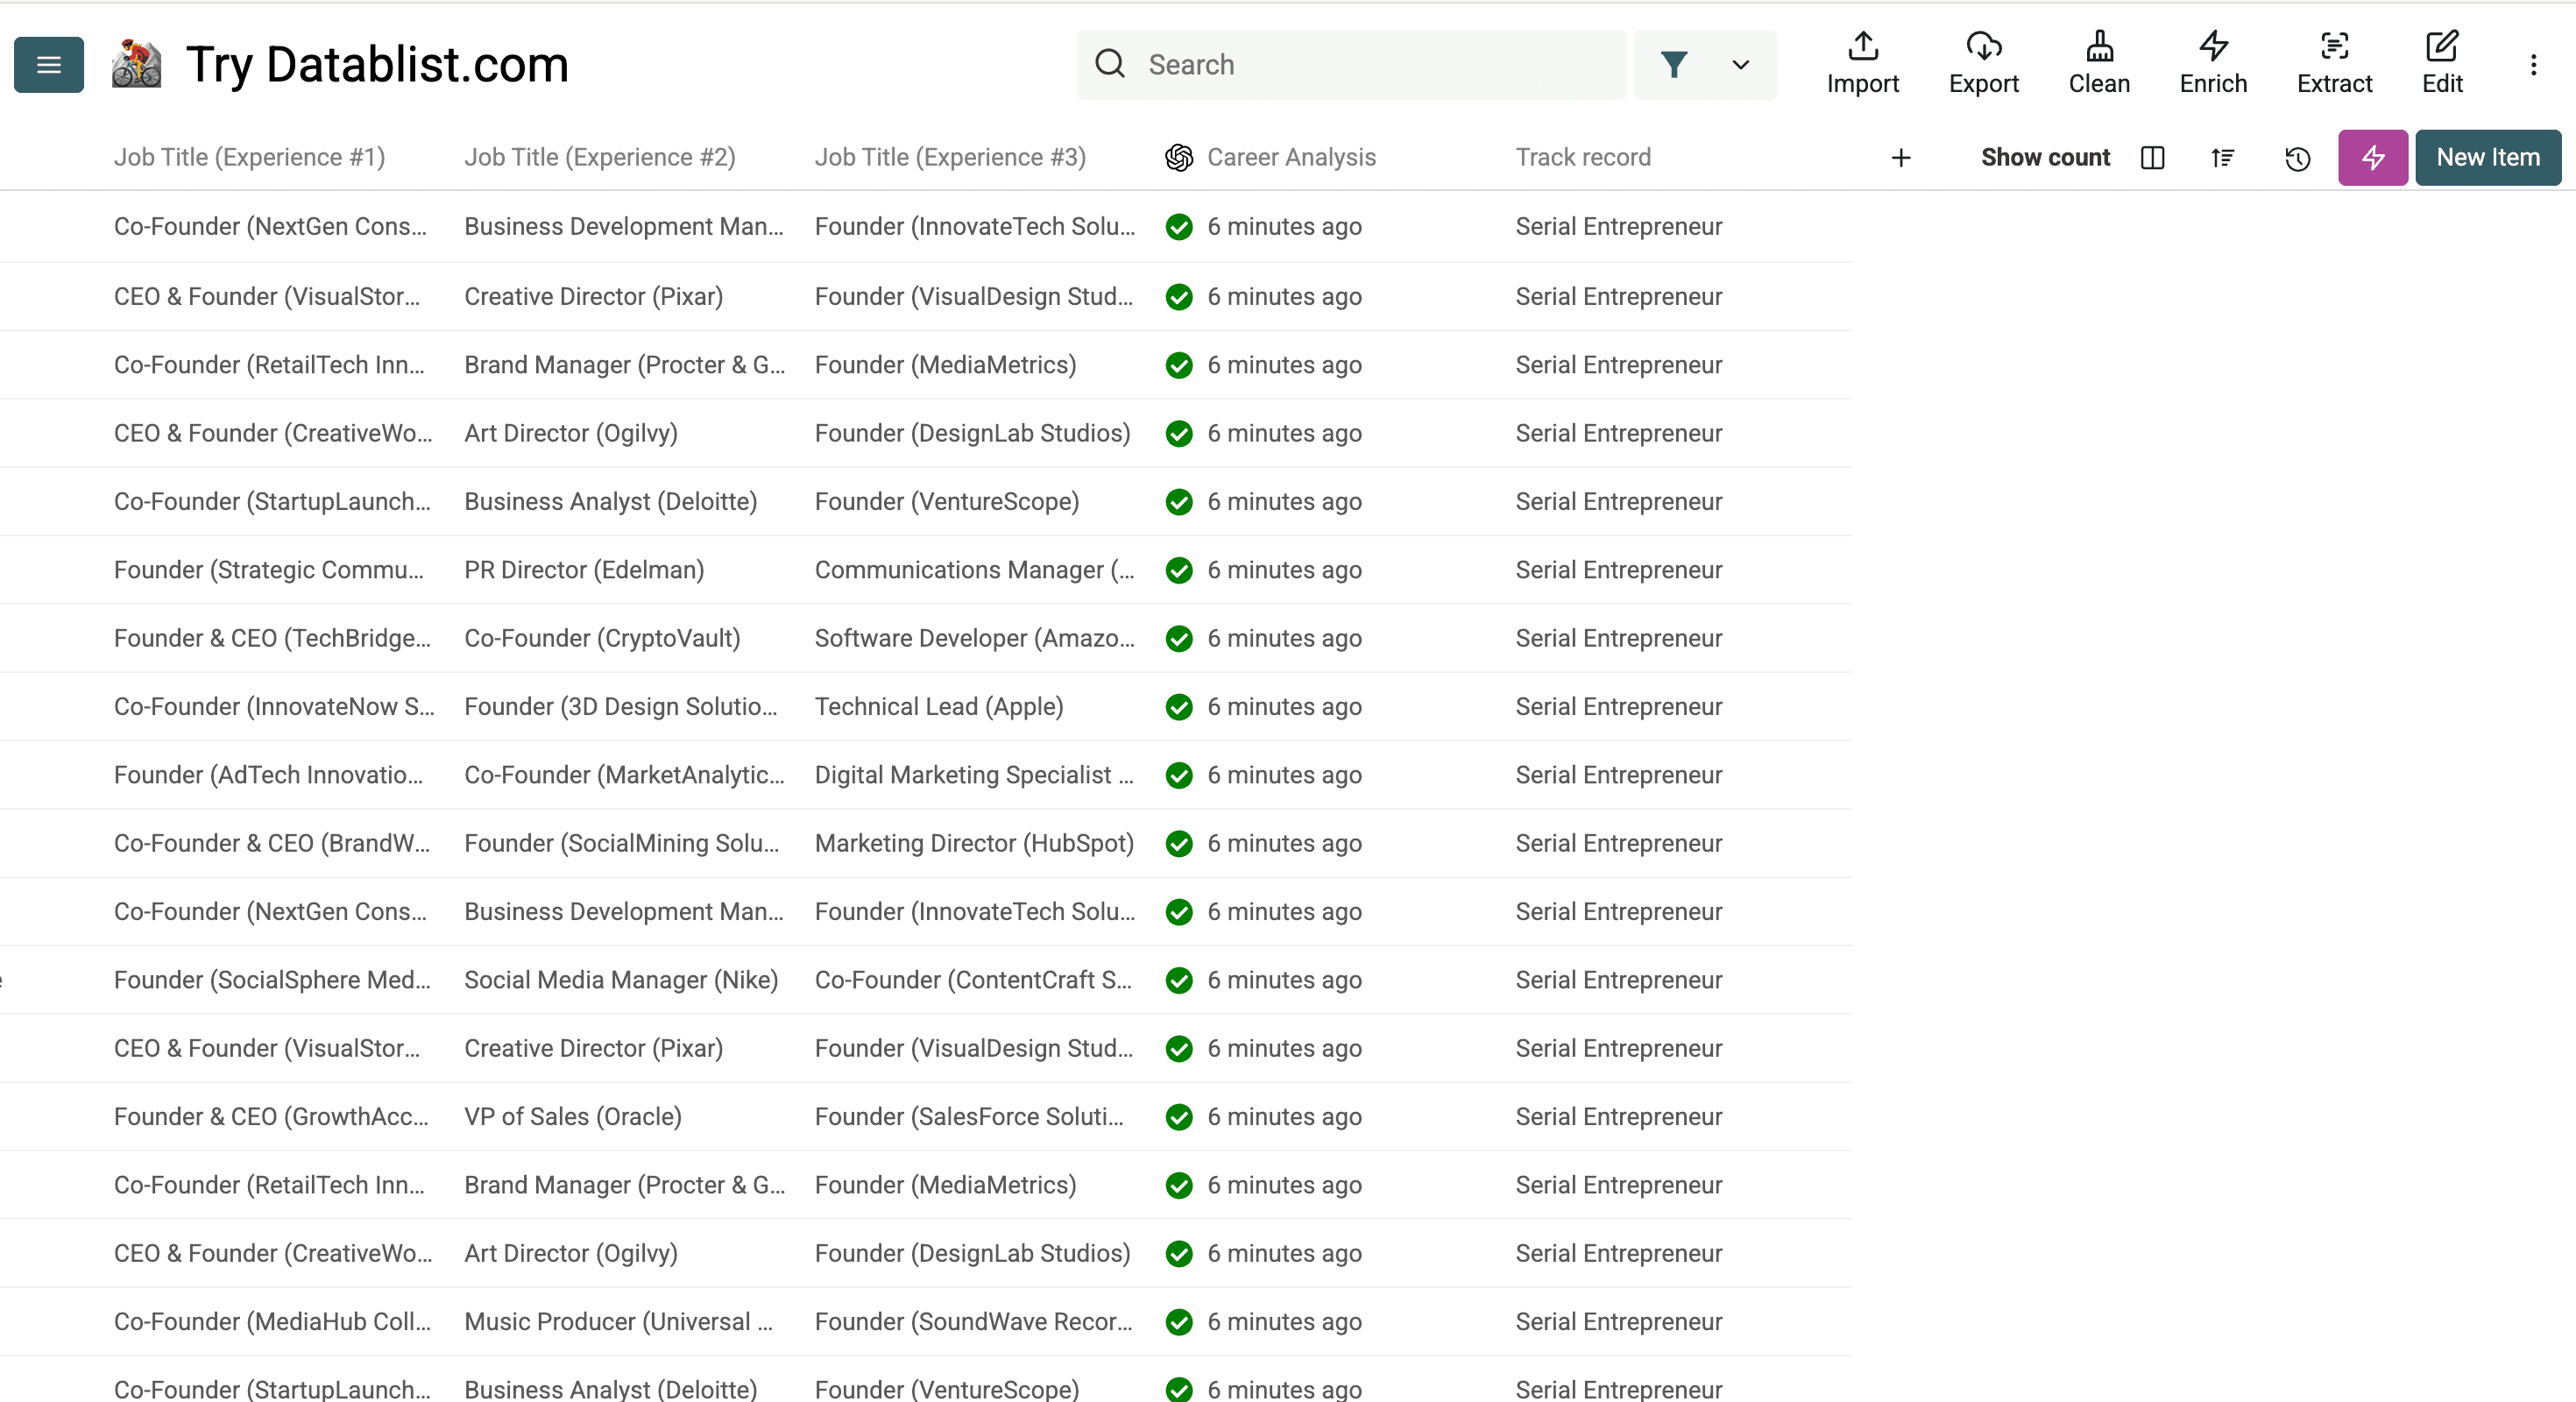Open the sort order icon
This screenshot has width=2576, height=1402.
[2222, 158]
